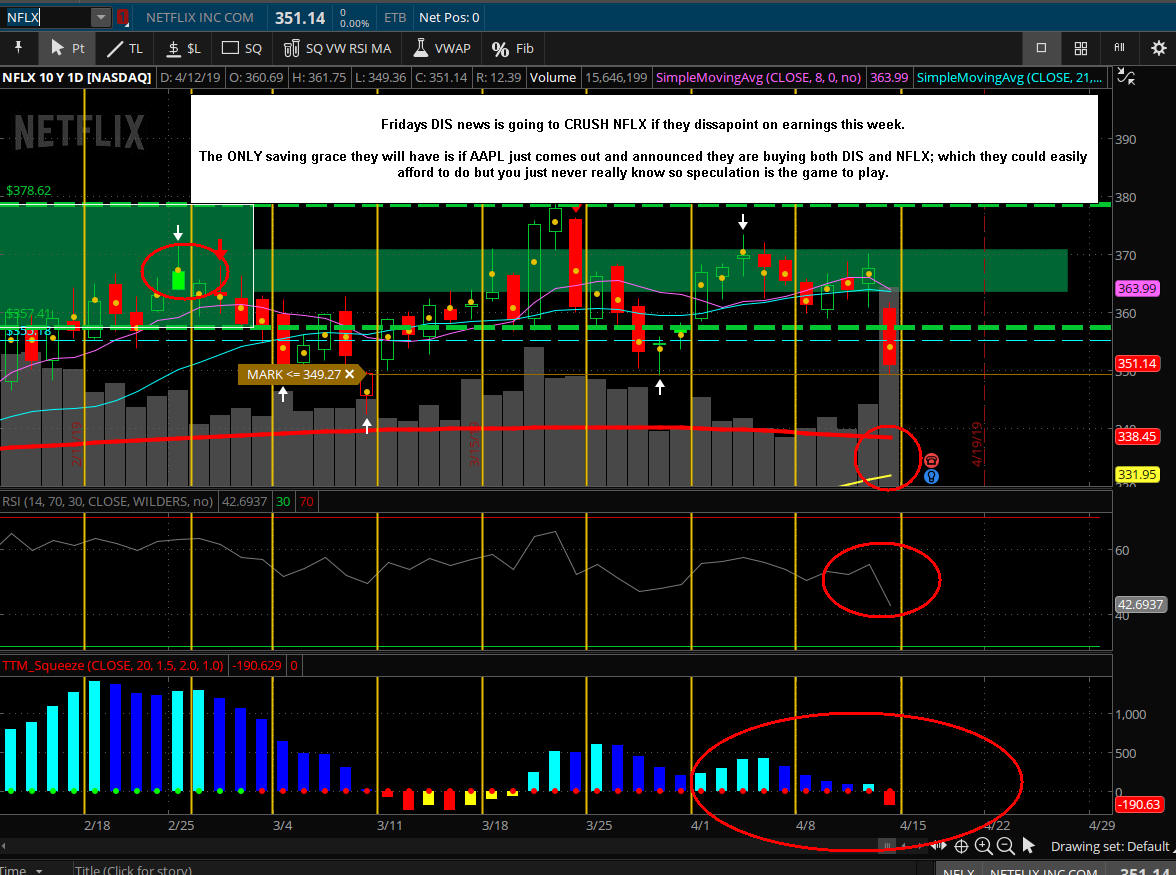
Task: Toggle the multi-chart grid layout
Action: [1080, 48]
